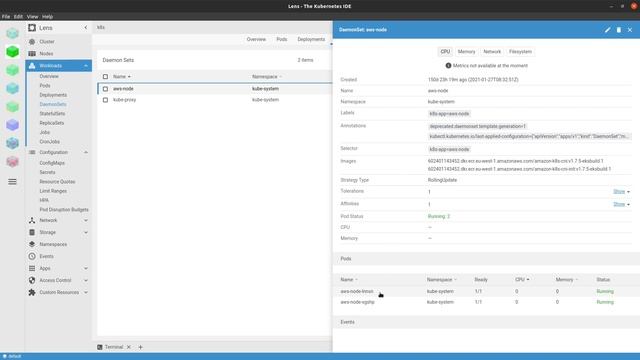Open Custom Resources sidebar section
This screenshot has width=640, height=360.
pyautogui.click(x=59, y=292)
